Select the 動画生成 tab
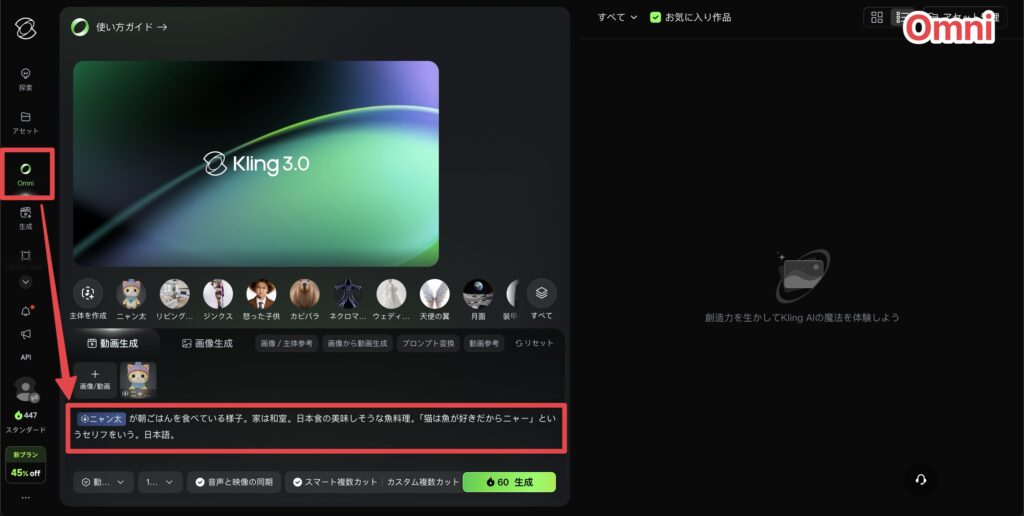The image size is (1024, 516). (x=112, y=343)
